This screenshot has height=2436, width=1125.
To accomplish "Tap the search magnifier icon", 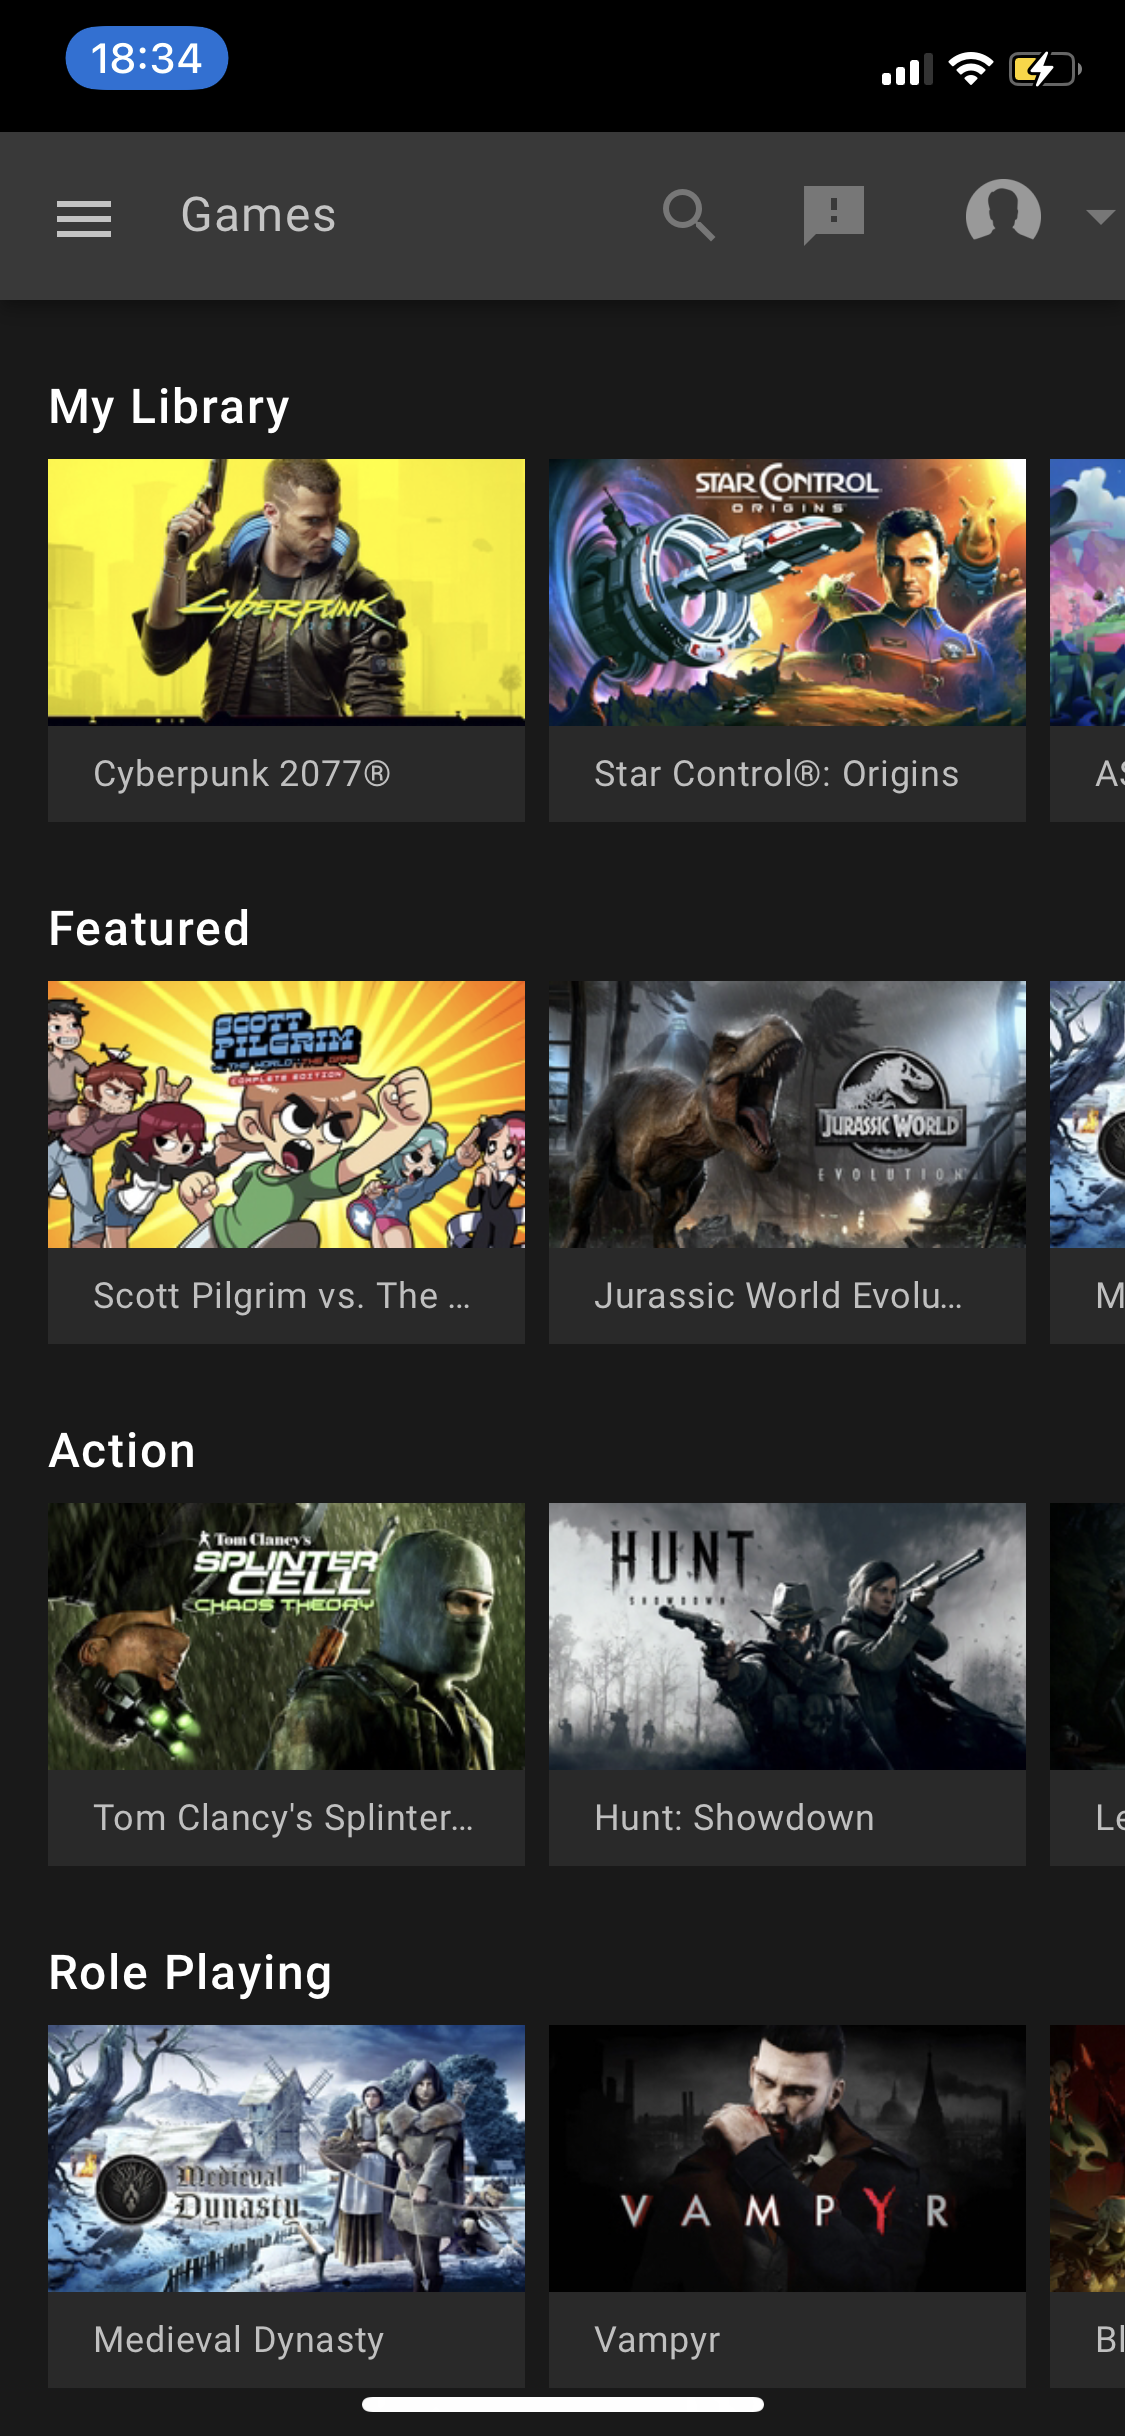I will [689, 215].
